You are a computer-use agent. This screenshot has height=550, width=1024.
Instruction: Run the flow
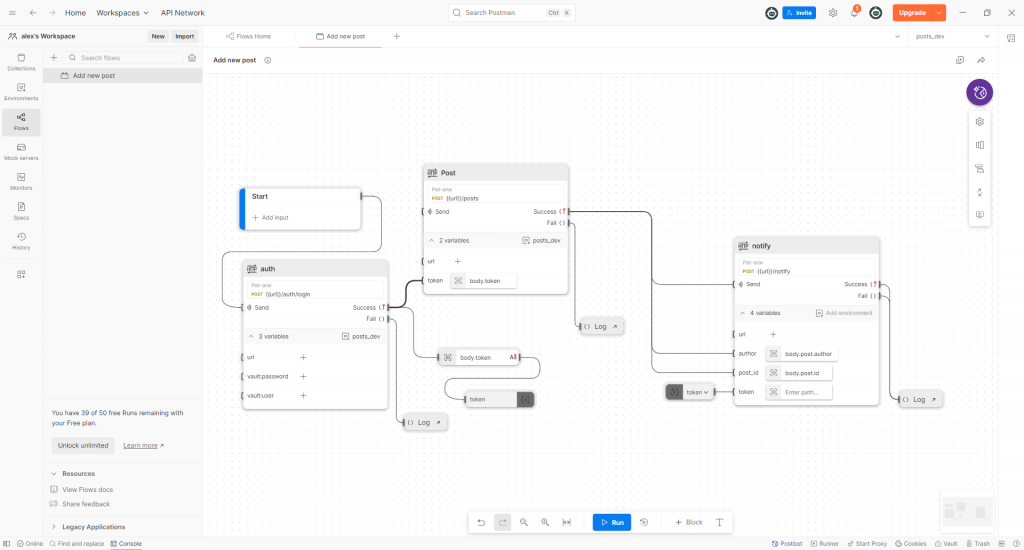(612, 522)
